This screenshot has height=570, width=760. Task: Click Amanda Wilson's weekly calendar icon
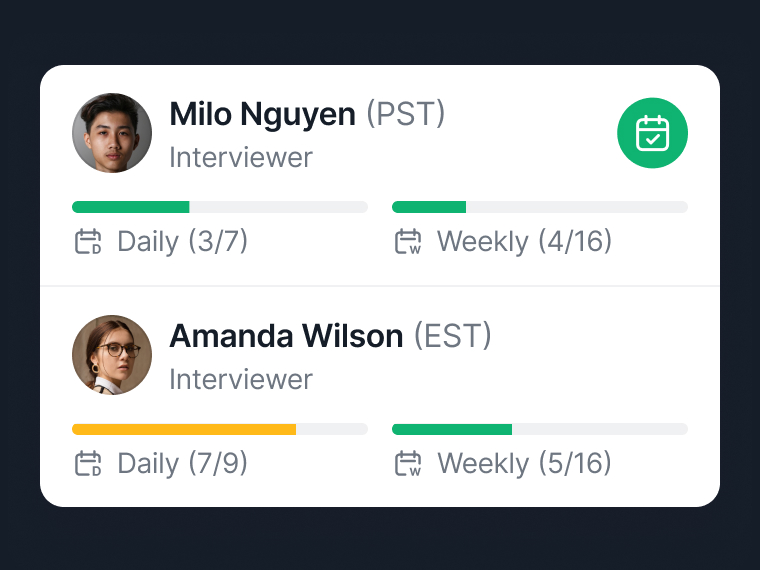408,463
